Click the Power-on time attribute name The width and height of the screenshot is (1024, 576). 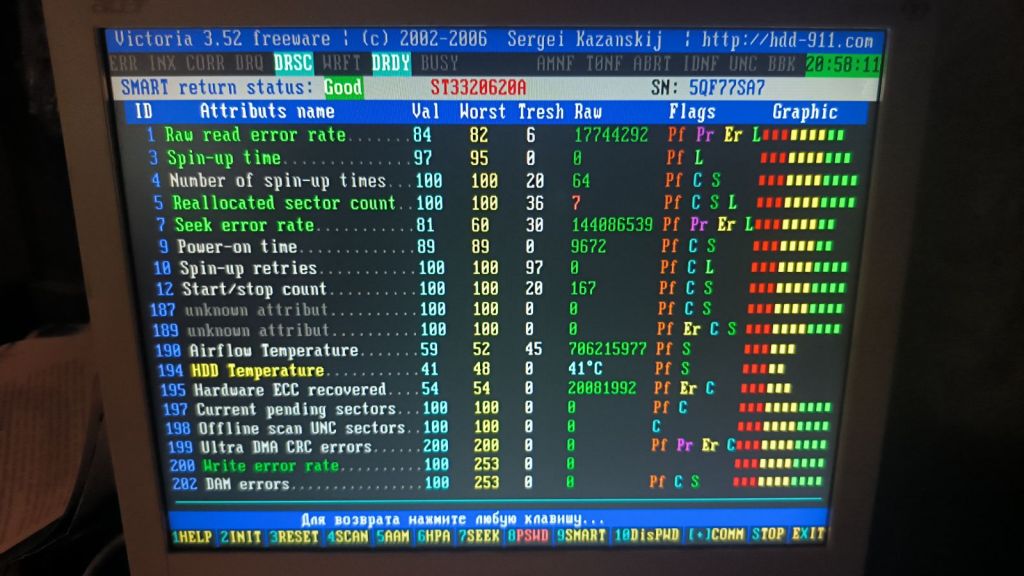point(236,246)
